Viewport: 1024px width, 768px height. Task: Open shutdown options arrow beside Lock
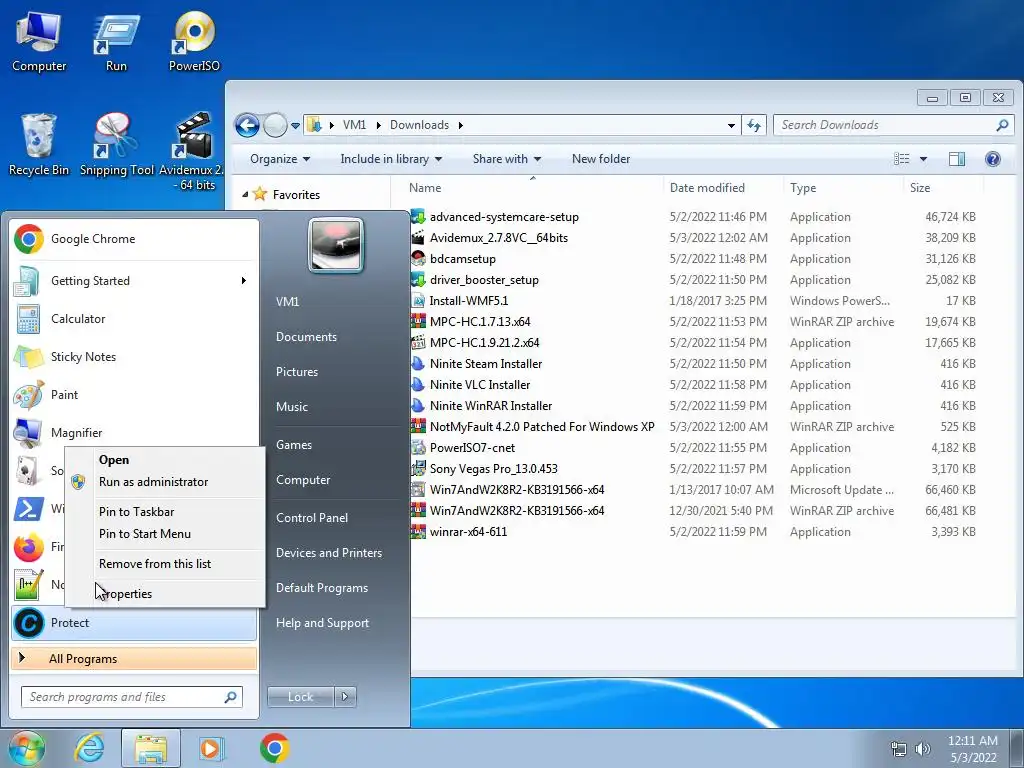[345, 697]
